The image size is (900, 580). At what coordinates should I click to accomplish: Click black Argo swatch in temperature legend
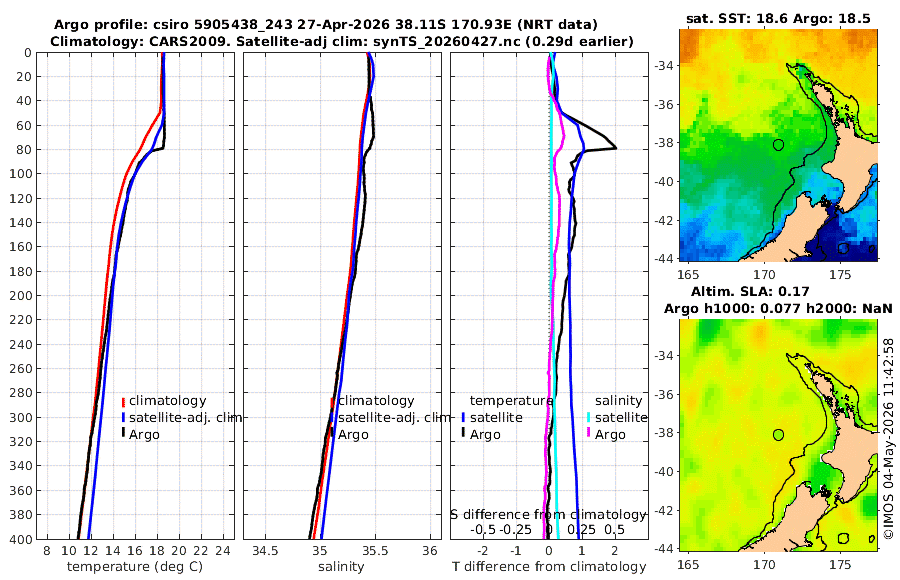pyautogui.click(x=123, y=434)
